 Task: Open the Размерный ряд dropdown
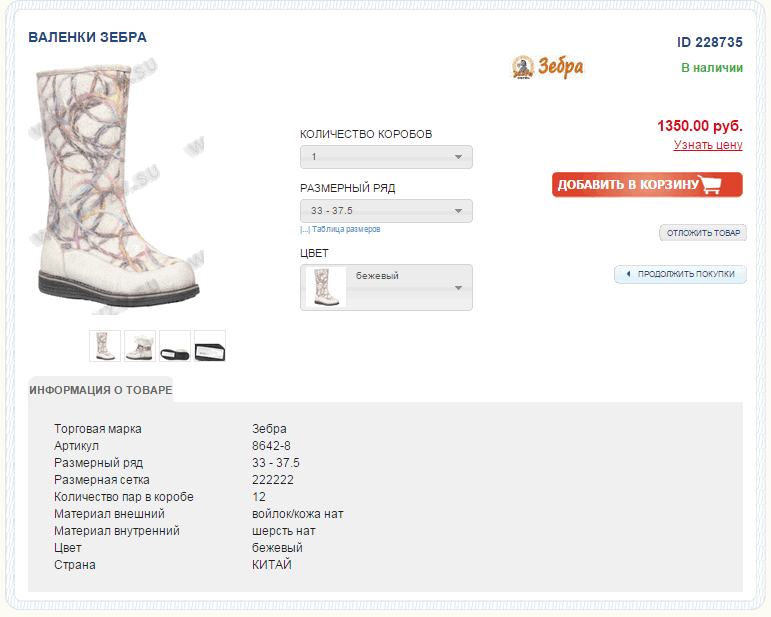[386, 211]
